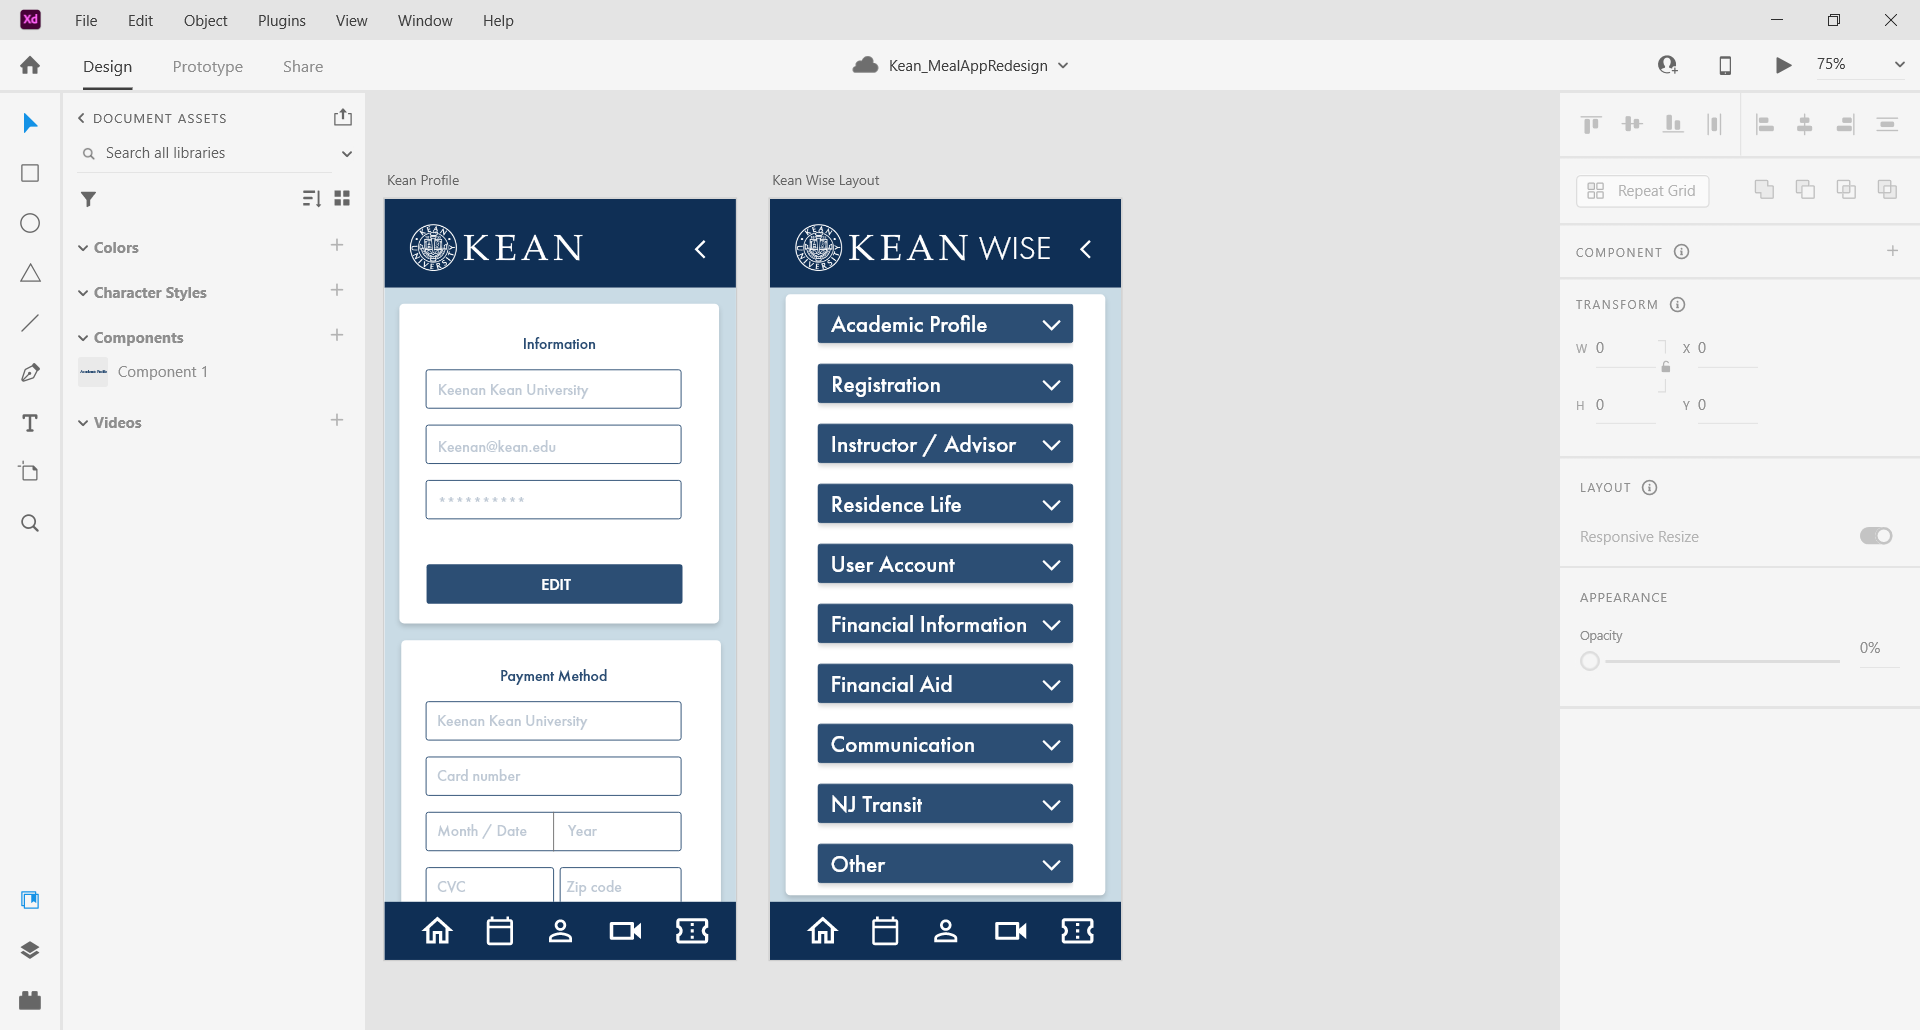Image resolution: width=1920 pixels, height=1030 pixels.
Task: Expand Academic Profile dropdown in Kean Wise artboard
Action: click(1051, 325)
